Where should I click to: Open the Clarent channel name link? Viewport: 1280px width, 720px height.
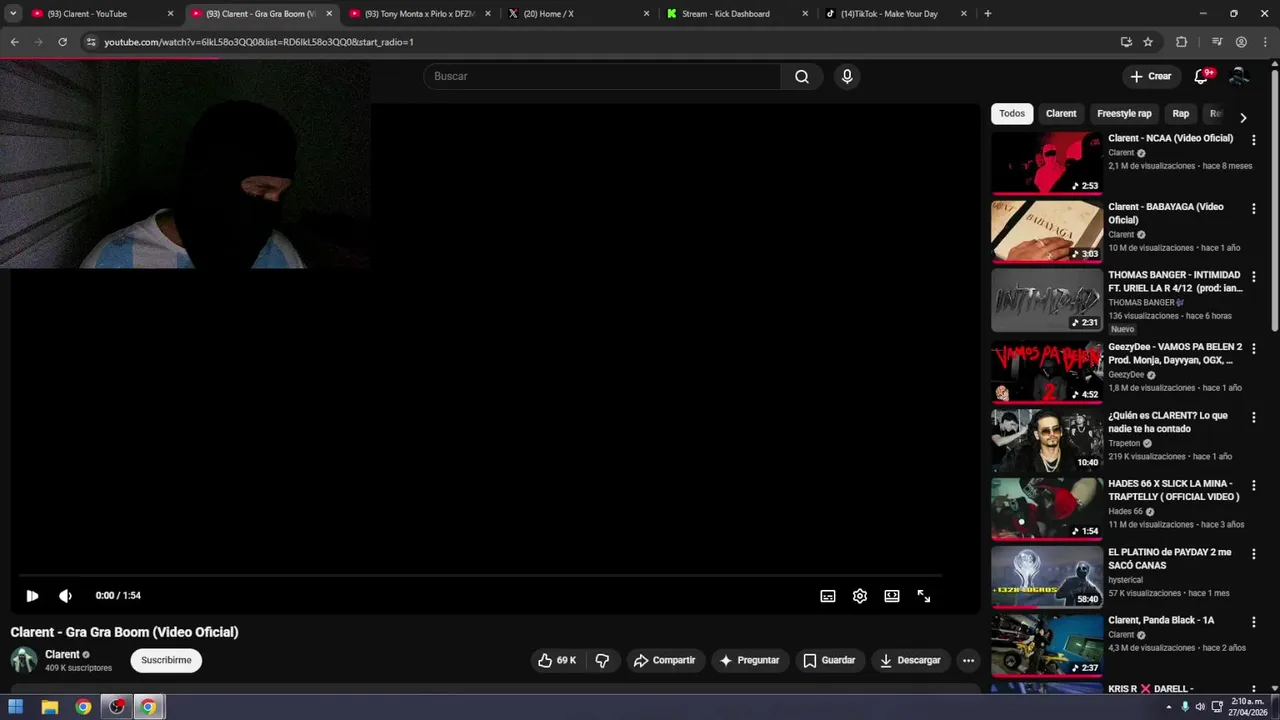pos(62,654)
